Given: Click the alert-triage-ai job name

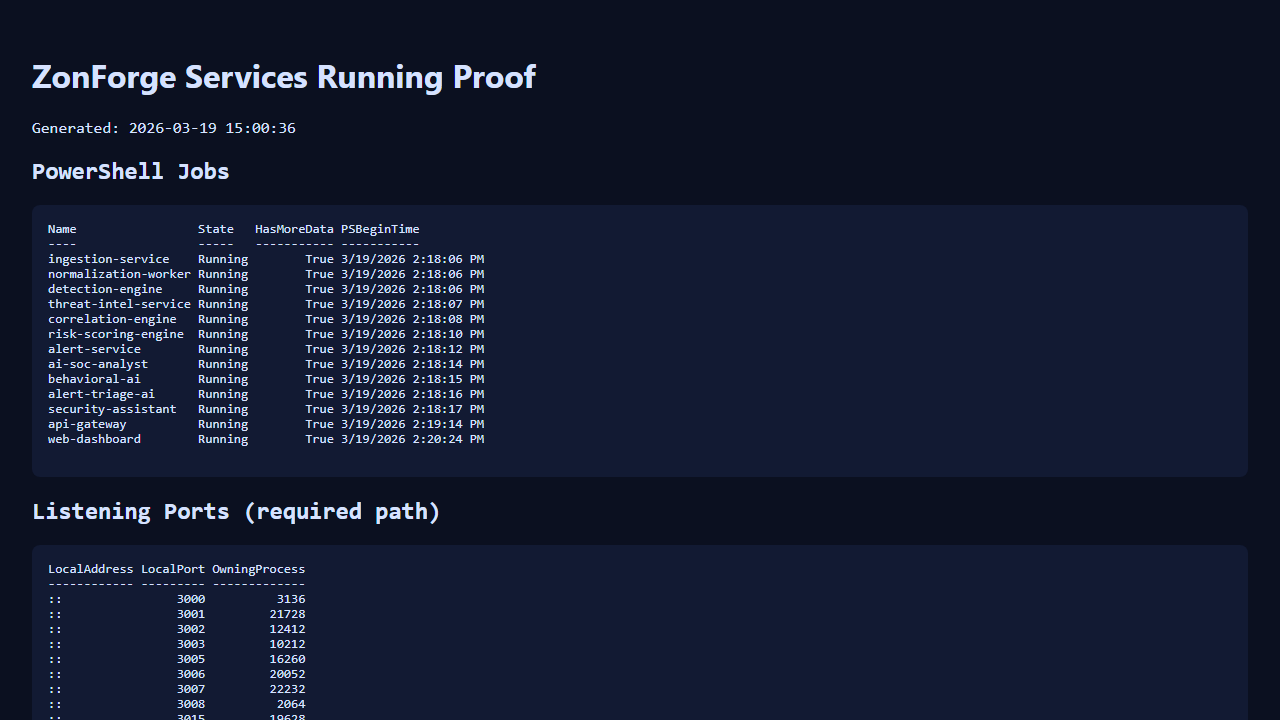Looking at the screenshot, I should pyautogui.click(x=101, y=394).
